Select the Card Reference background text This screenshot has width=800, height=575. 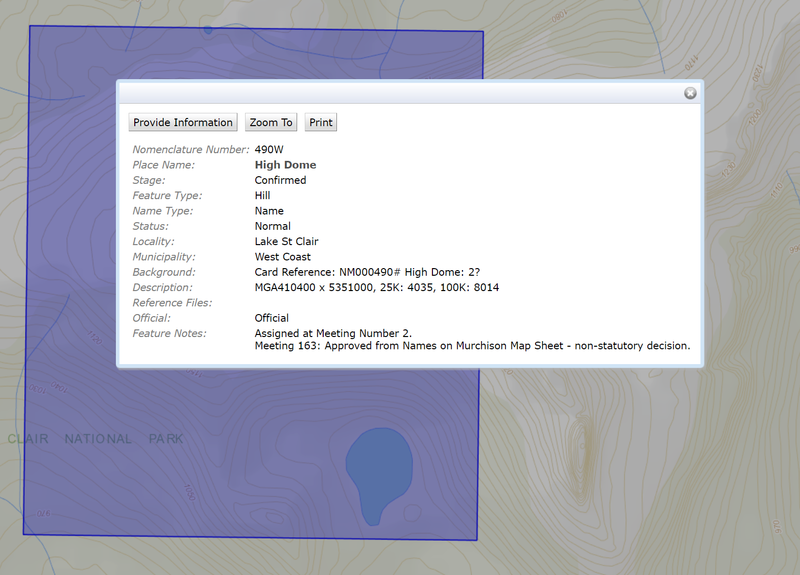click(367, 272)
